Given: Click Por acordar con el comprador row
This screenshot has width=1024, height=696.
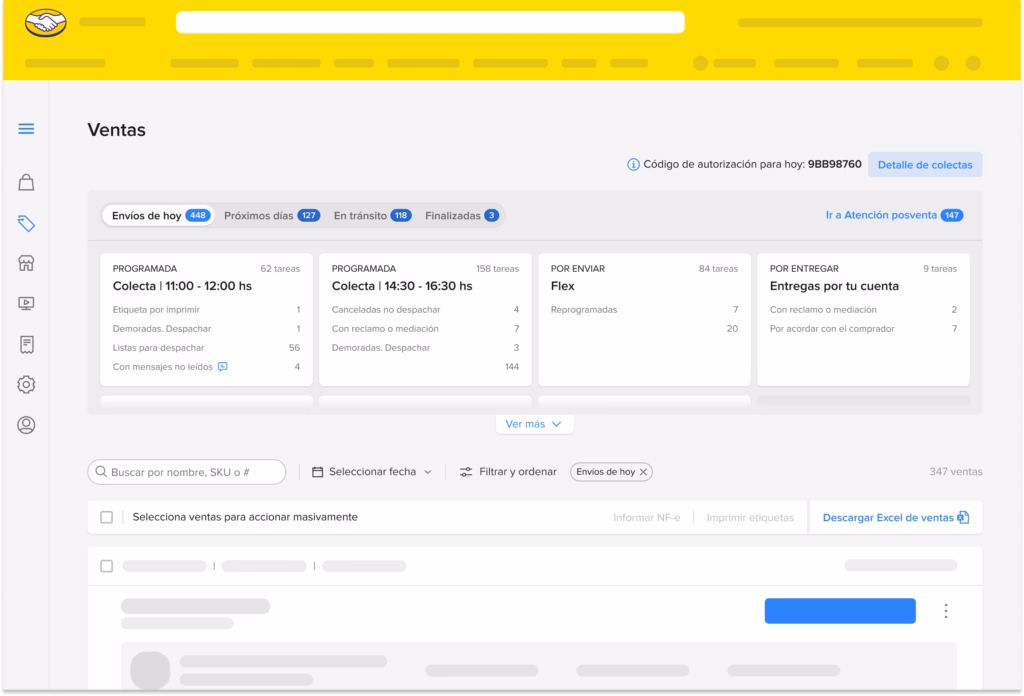Looking at the screenshot, I should click(x=863, y=329).
